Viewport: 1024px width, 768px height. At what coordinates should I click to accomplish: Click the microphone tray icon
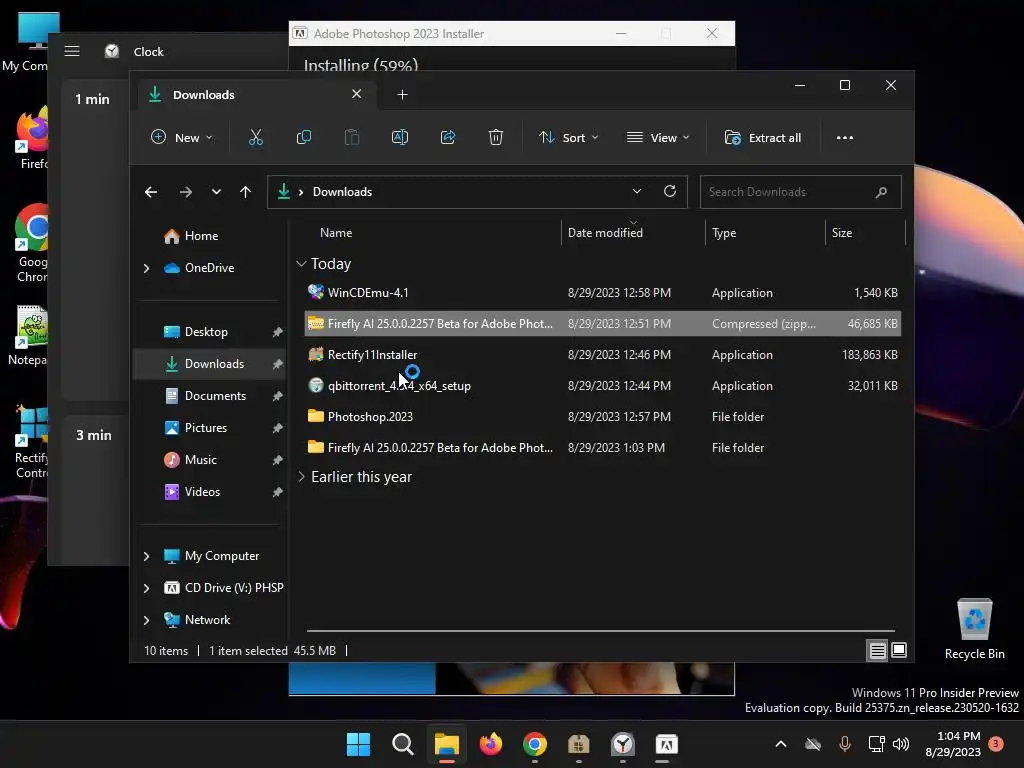844,744
